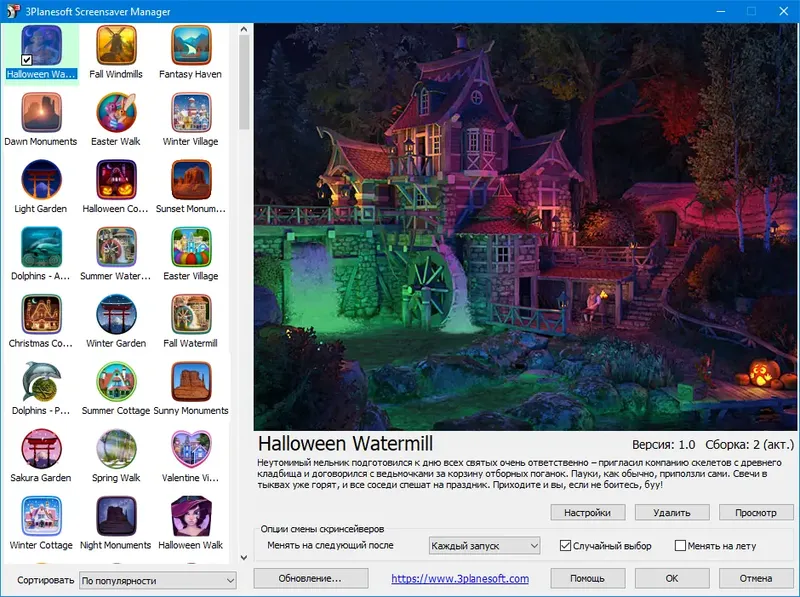Select the Dawn Monuments screensaver icon

coord(41,113)
